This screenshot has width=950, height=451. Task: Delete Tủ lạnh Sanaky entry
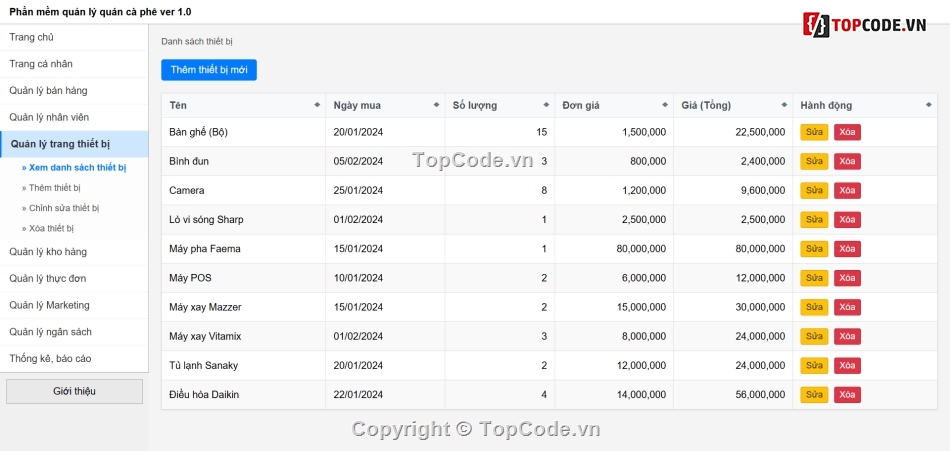tap(847, 366)
